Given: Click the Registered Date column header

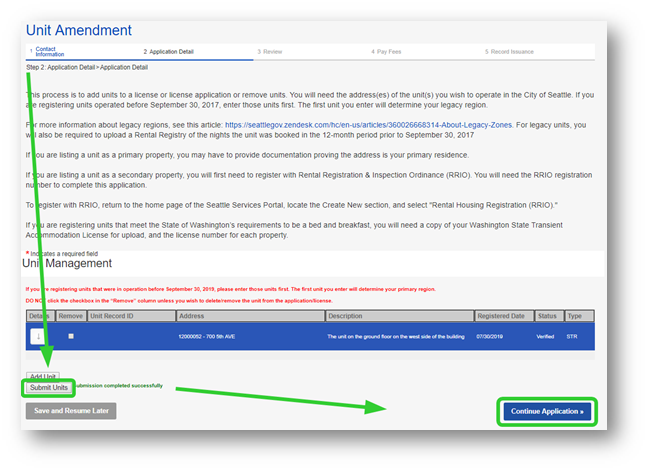Looking at the screenshot, I should 500,315.
